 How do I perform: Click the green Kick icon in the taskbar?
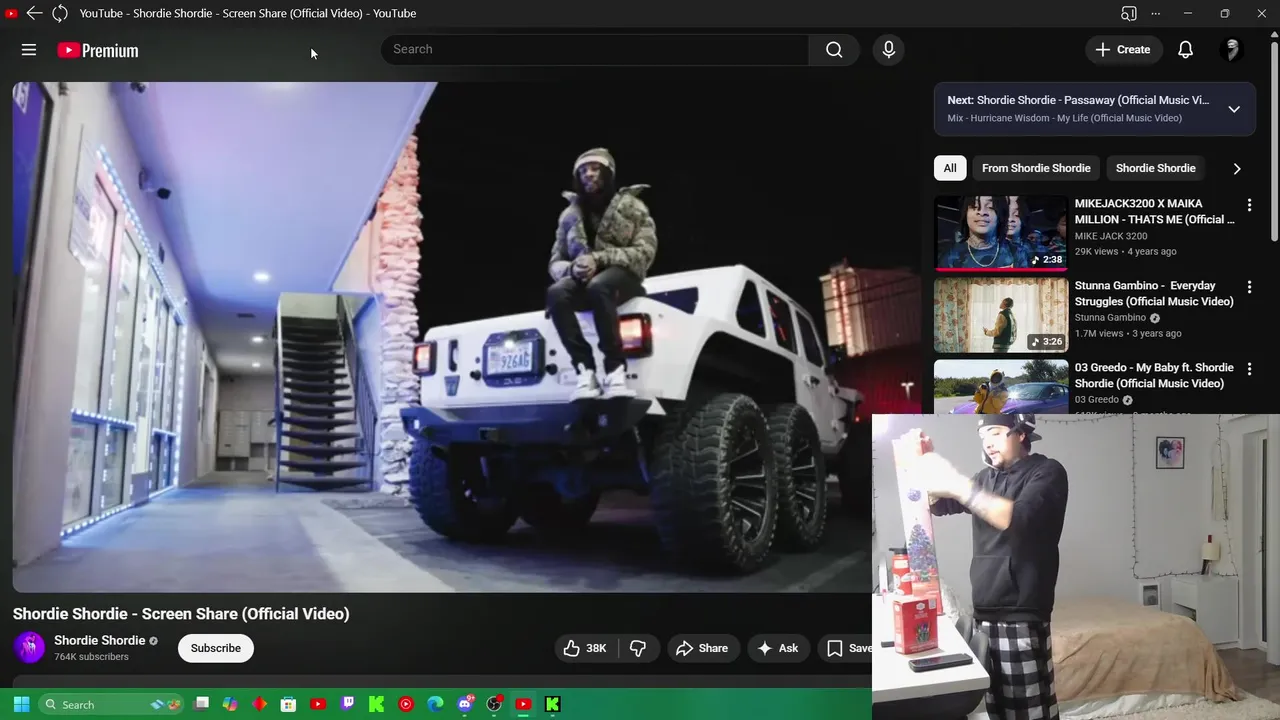tap(376, 704)
